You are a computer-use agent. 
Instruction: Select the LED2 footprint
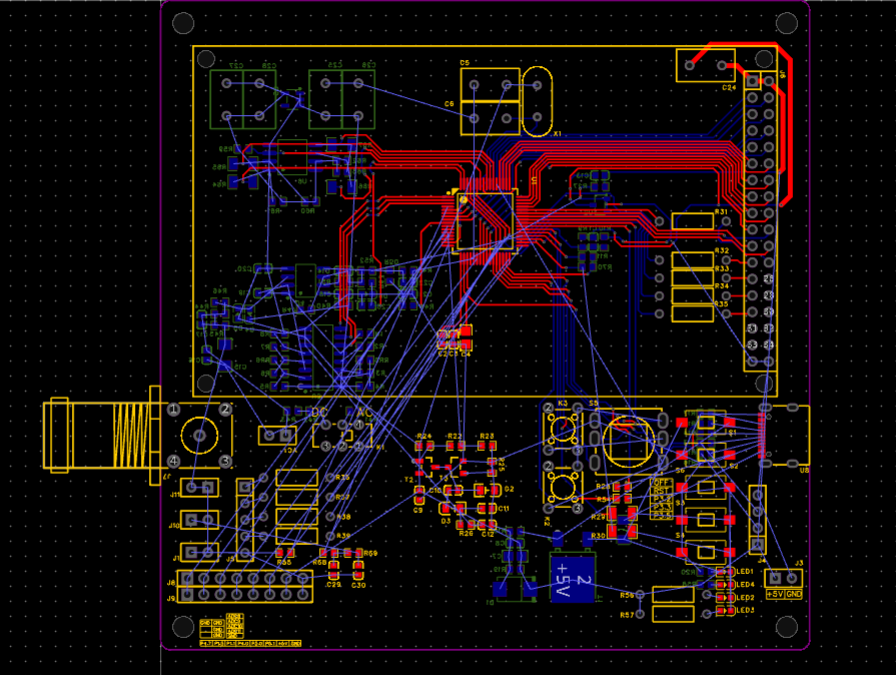tap(726, 598)
